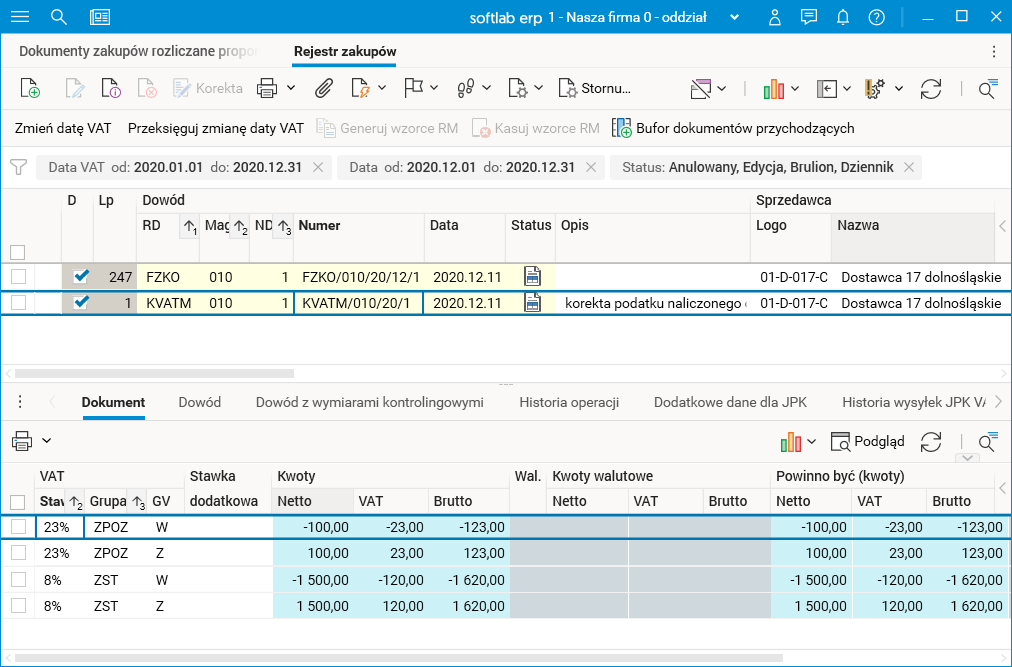
Task: Remove the Status filter chip
Action: [x=908, y=167]
